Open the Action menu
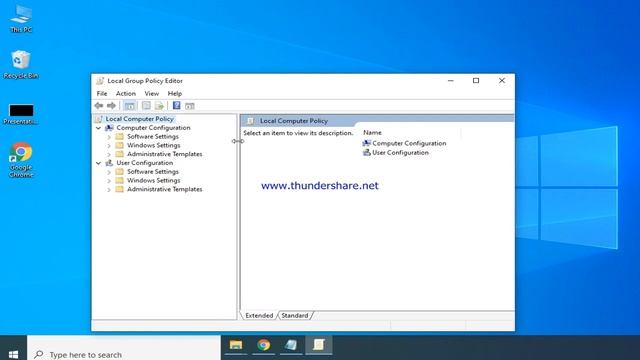This screenshot has width=640, height=360. pyautogui.click(x=126, y=93)
